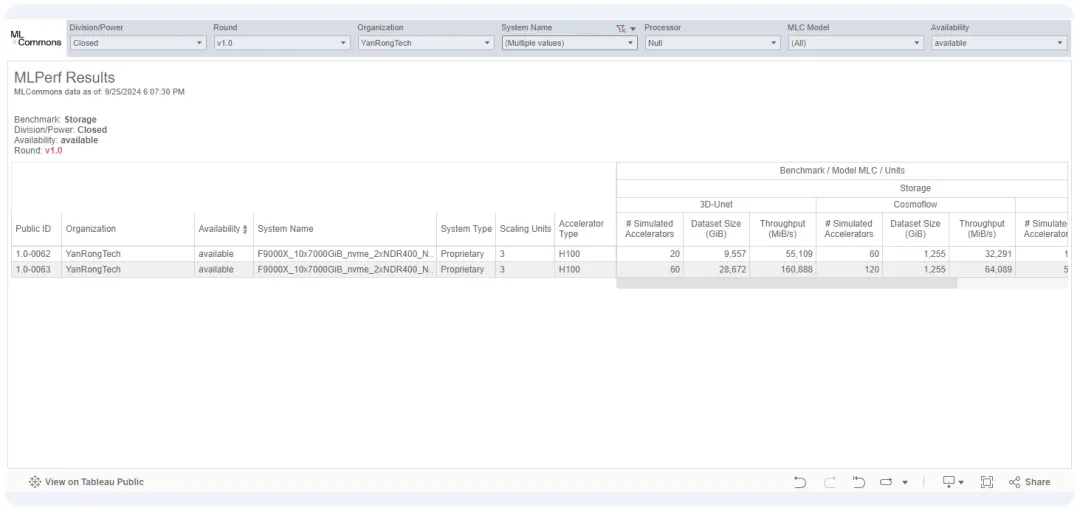Image resolution: width=1080 pixels, height=511 pixels.
Task: Open View on Tableau Public link
Action: [94, 482]
